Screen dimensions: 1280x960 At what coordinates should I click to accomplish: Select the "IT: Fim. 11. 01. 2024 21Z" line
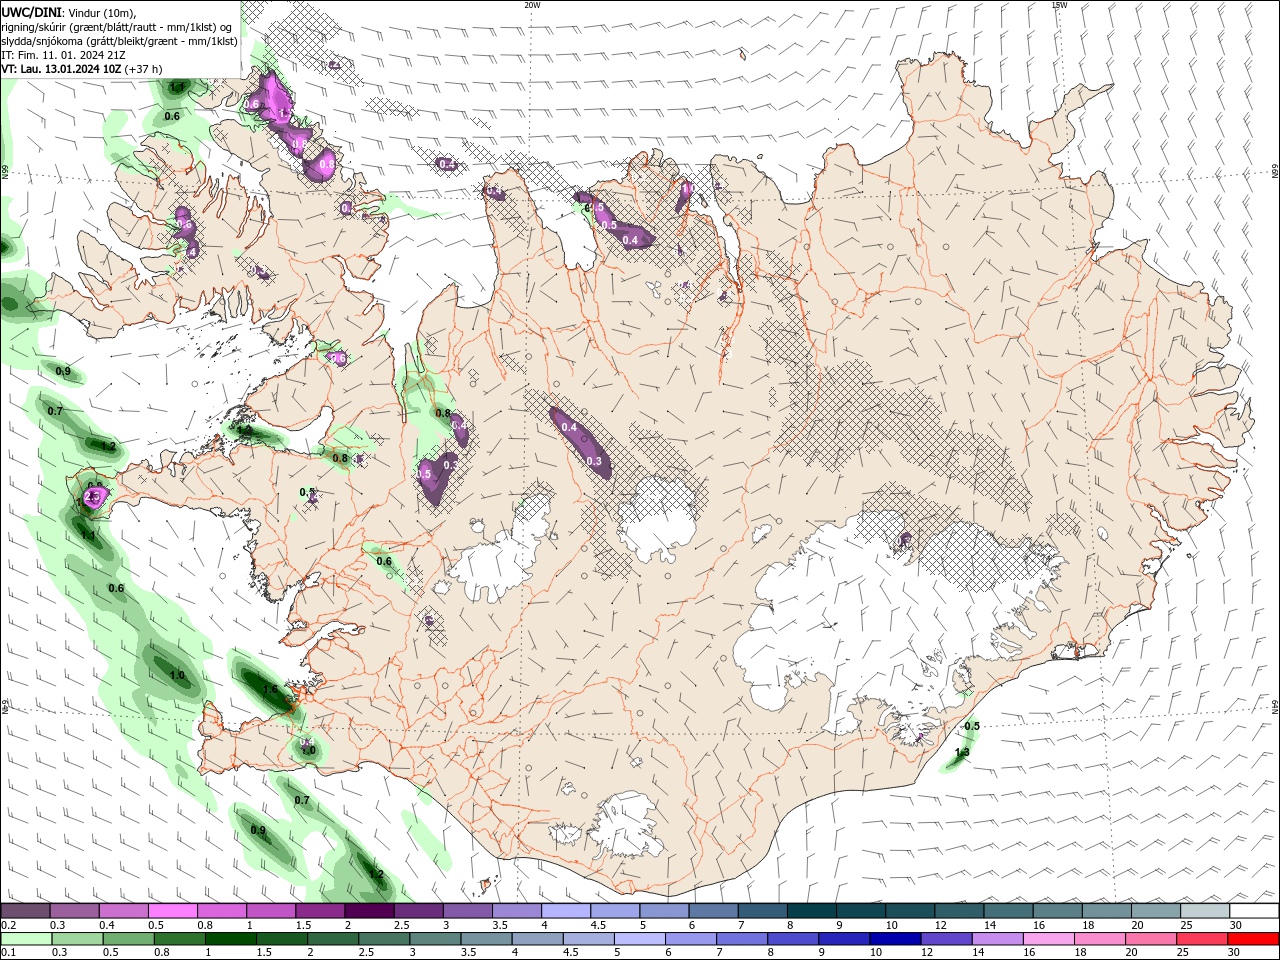pyautogui.click(x=63, y=54)
